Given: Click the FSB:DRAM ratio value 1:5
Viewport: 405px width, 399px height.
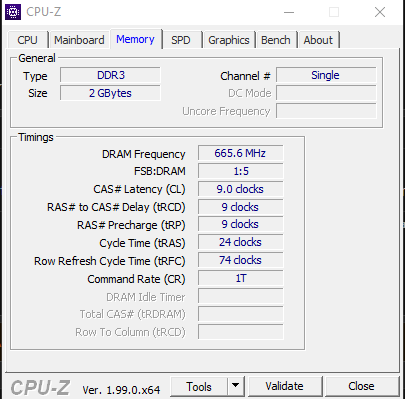Looking at the screenshot, I should click(x=240, y=171).
